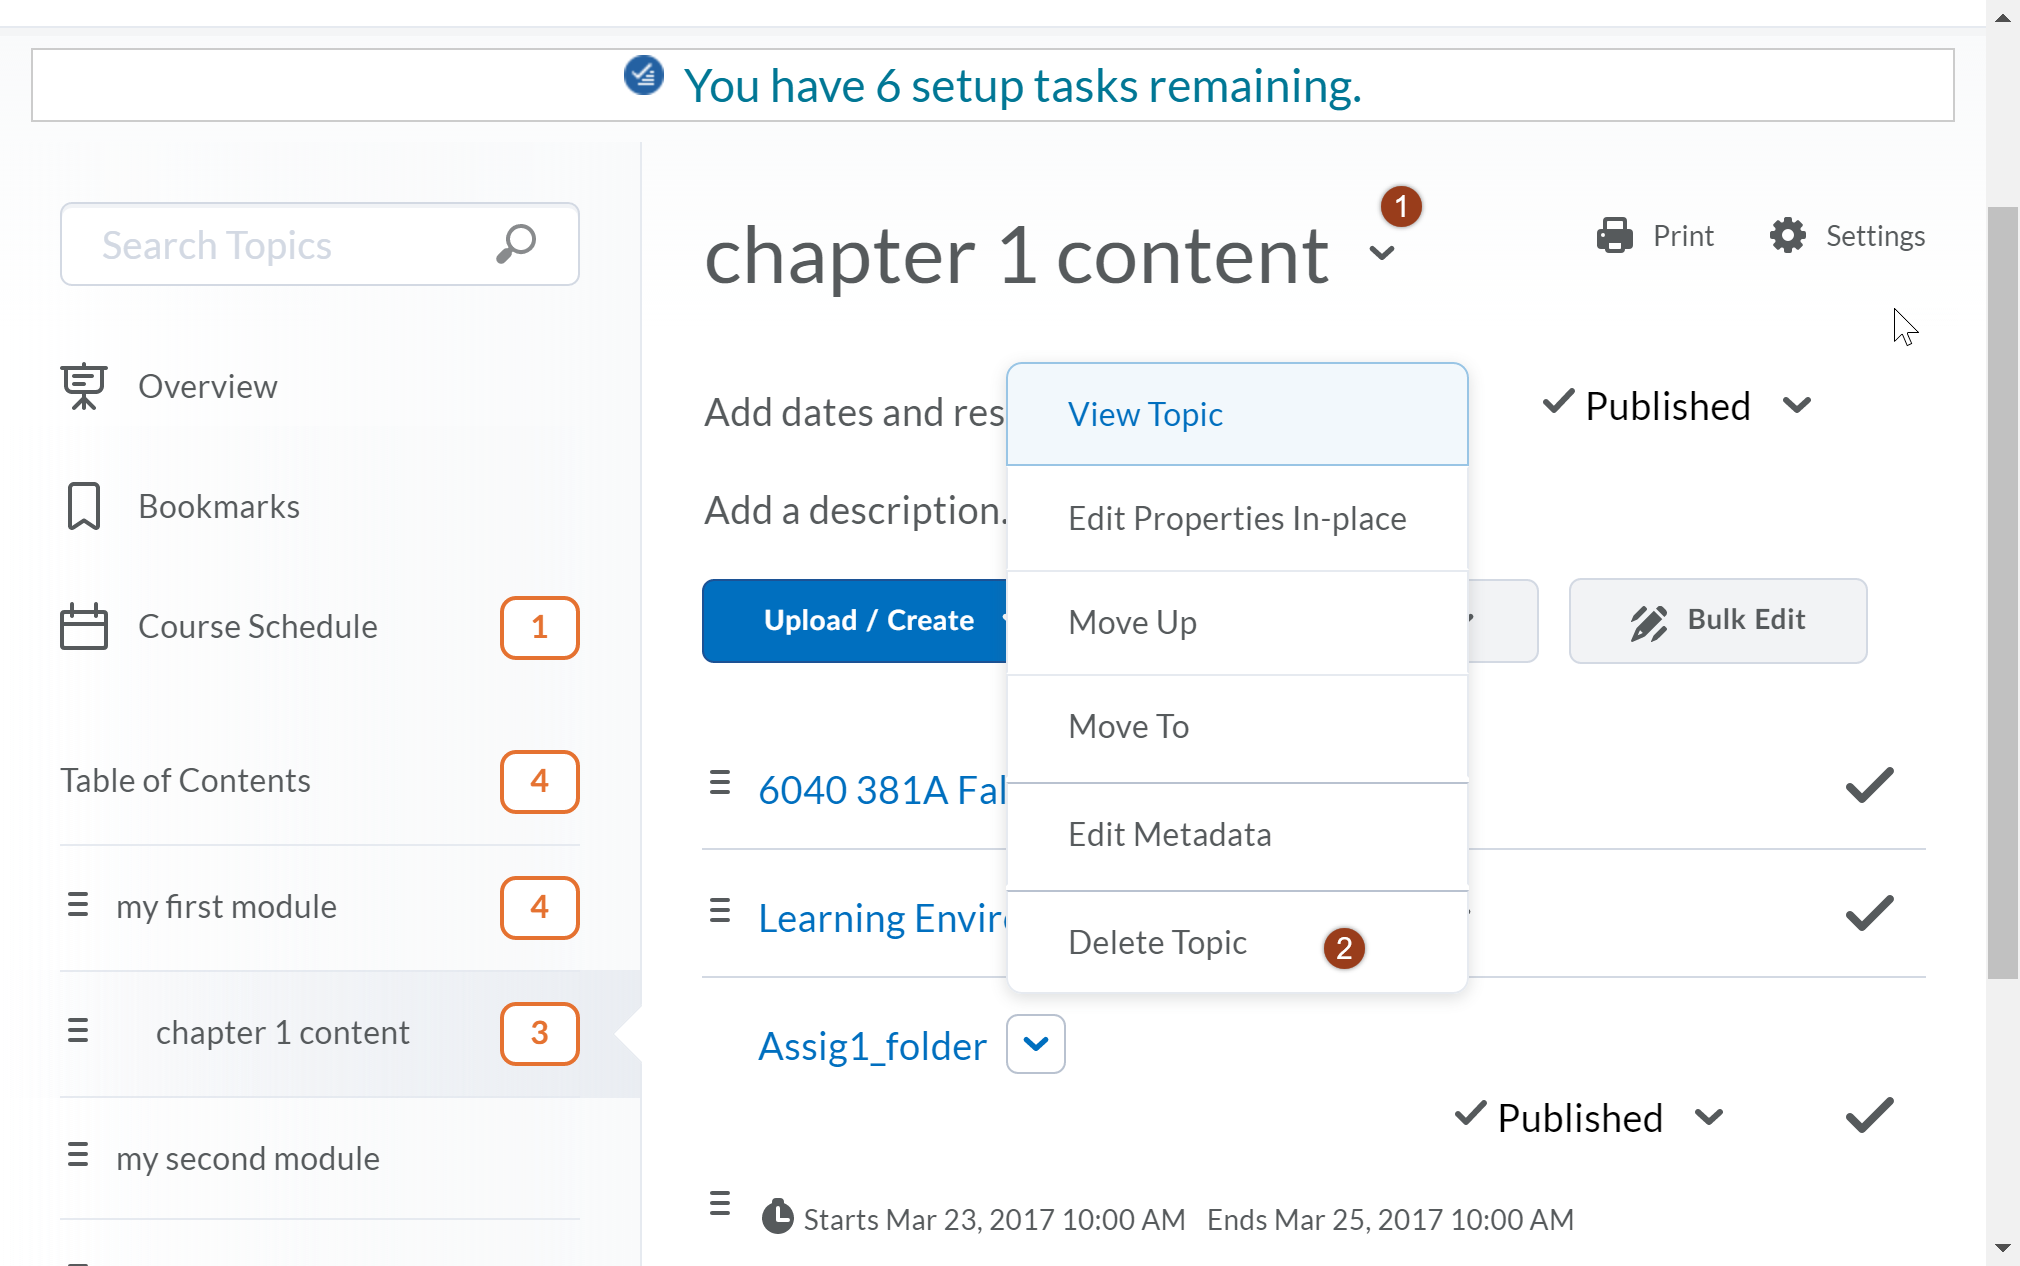Choose Edit Properties In-place menu entry
The image size is (2020, 1266).
pos(1237,518)
